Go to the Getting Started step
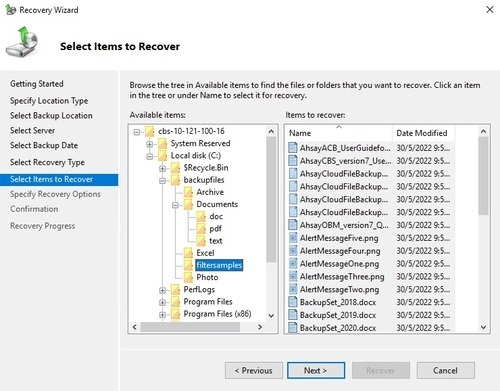Viewport: 500px width, 391px height. pyautogui.click(x=37, y=84)
